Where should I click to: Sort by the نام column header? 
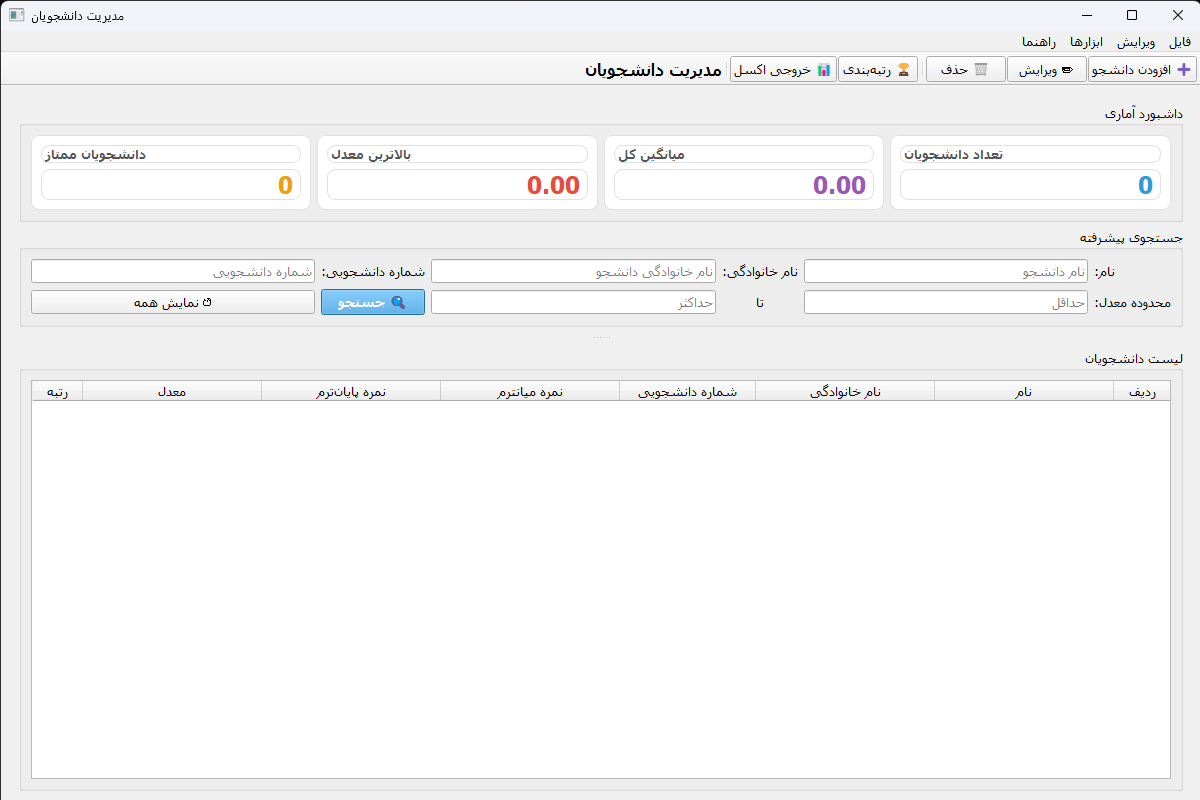coord(1024,392)
